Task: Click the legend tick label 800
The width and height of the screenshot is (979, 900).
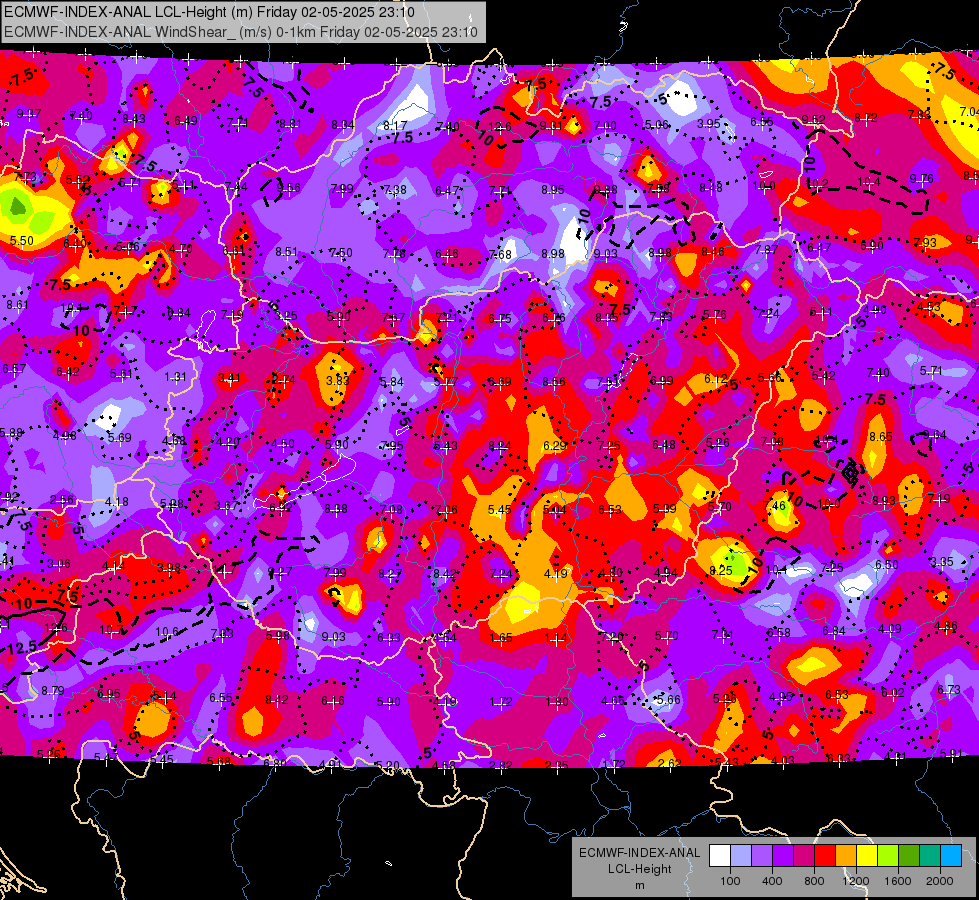Action: tap(814, 881)
